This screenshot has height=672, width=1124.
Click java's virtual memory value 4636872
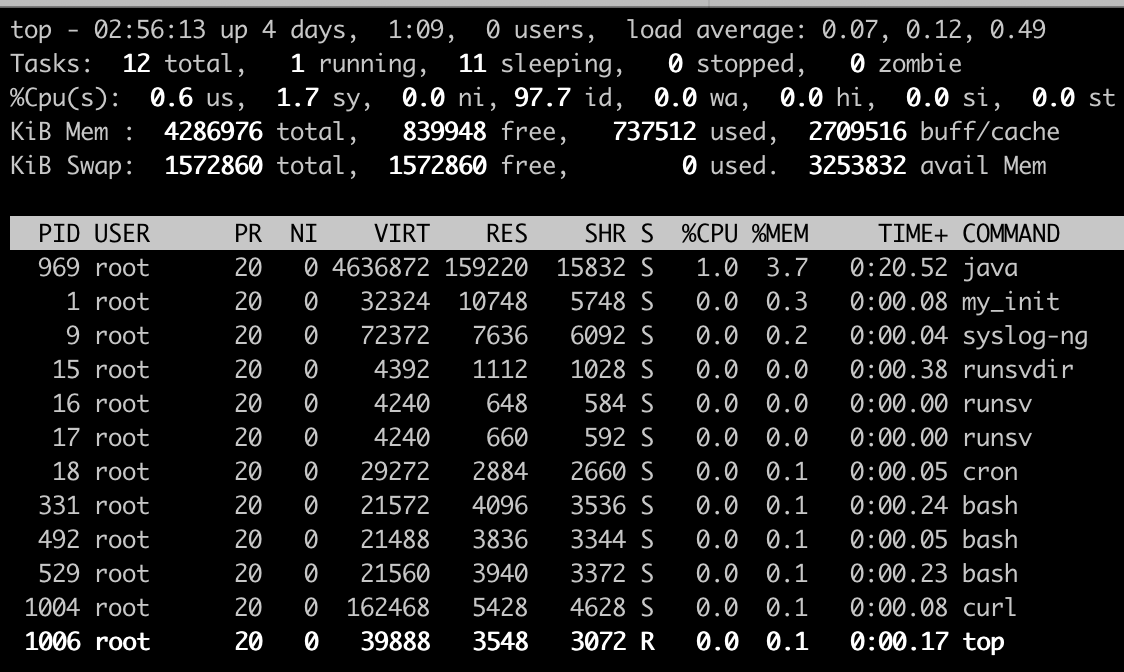coord(381,268)
